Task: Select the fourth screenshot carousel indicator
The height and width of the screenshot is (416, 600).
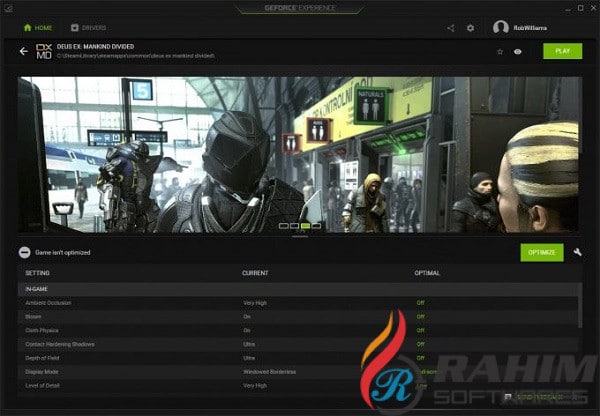Action: (316, 226)
